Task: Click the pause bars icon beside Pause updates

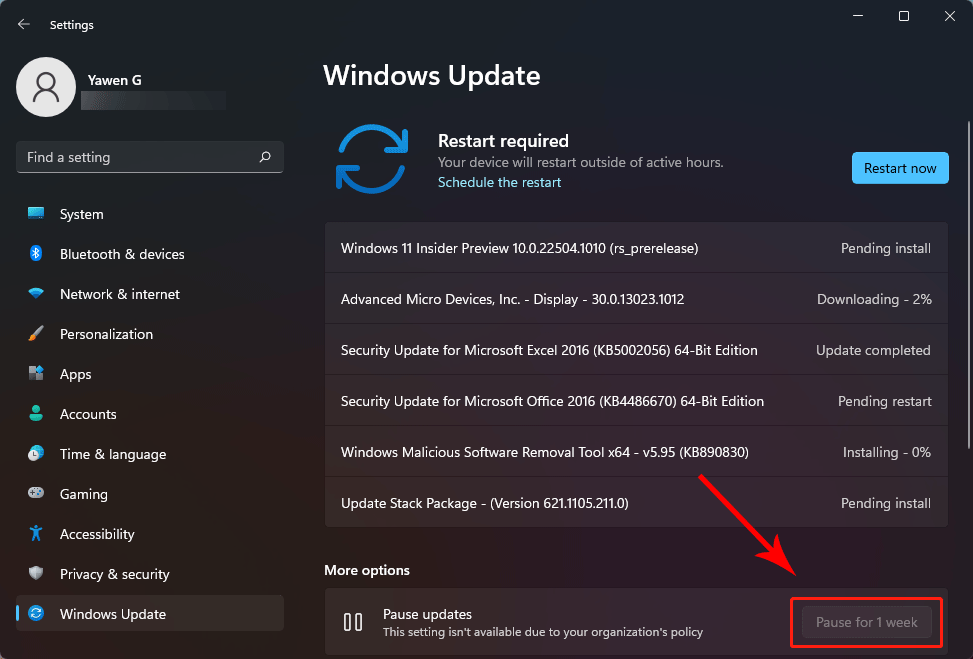Action: [x=353, y=622]
